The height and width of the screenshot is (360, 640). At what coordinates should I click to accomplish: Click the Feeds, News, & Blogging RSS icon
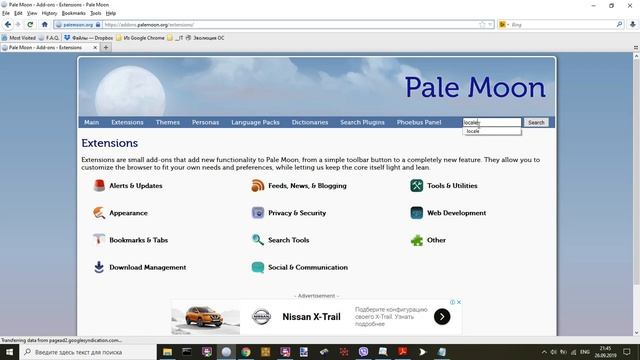[x=258, y=185]
